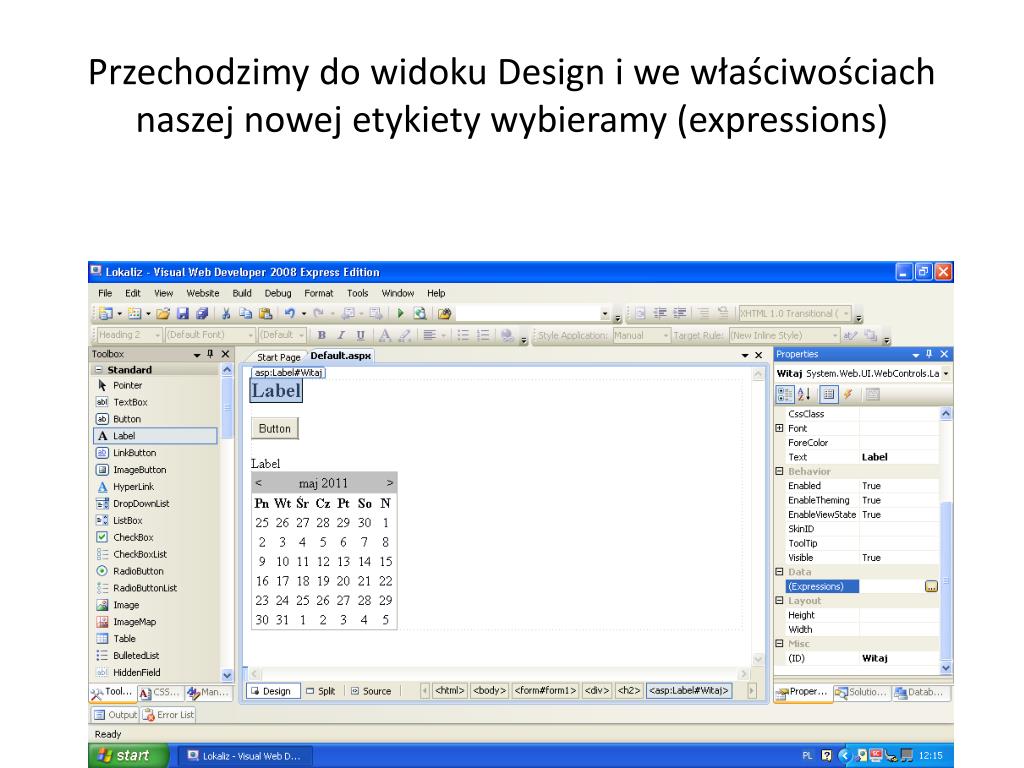Image resolution: width=1024 pixels, height=768 pixels.
Task: Open the Format menu
Action: (x=319, y=293)
